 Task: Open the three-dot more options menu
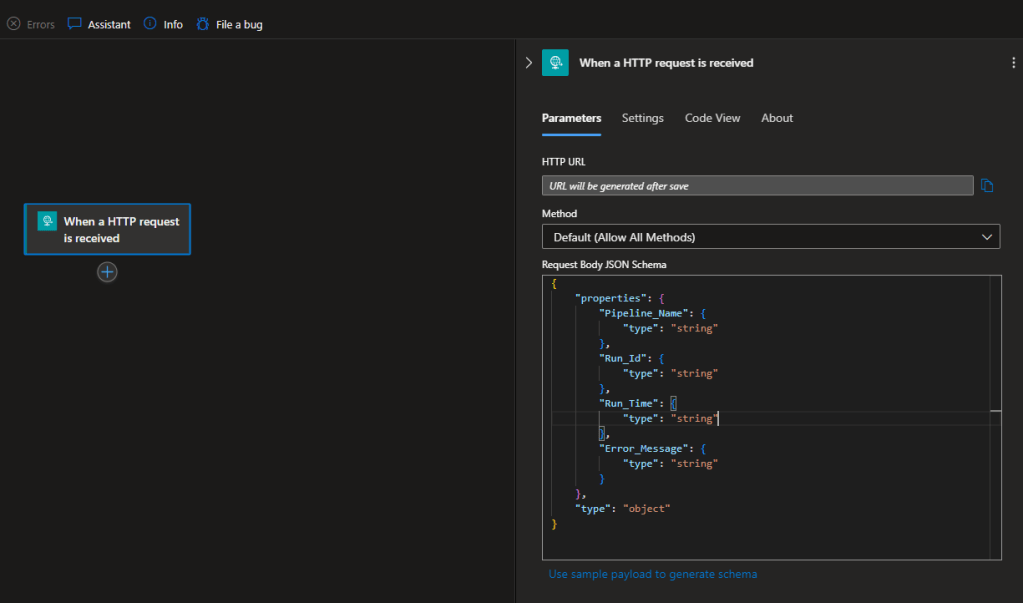pyautogui.click(x=1013, y=63)
